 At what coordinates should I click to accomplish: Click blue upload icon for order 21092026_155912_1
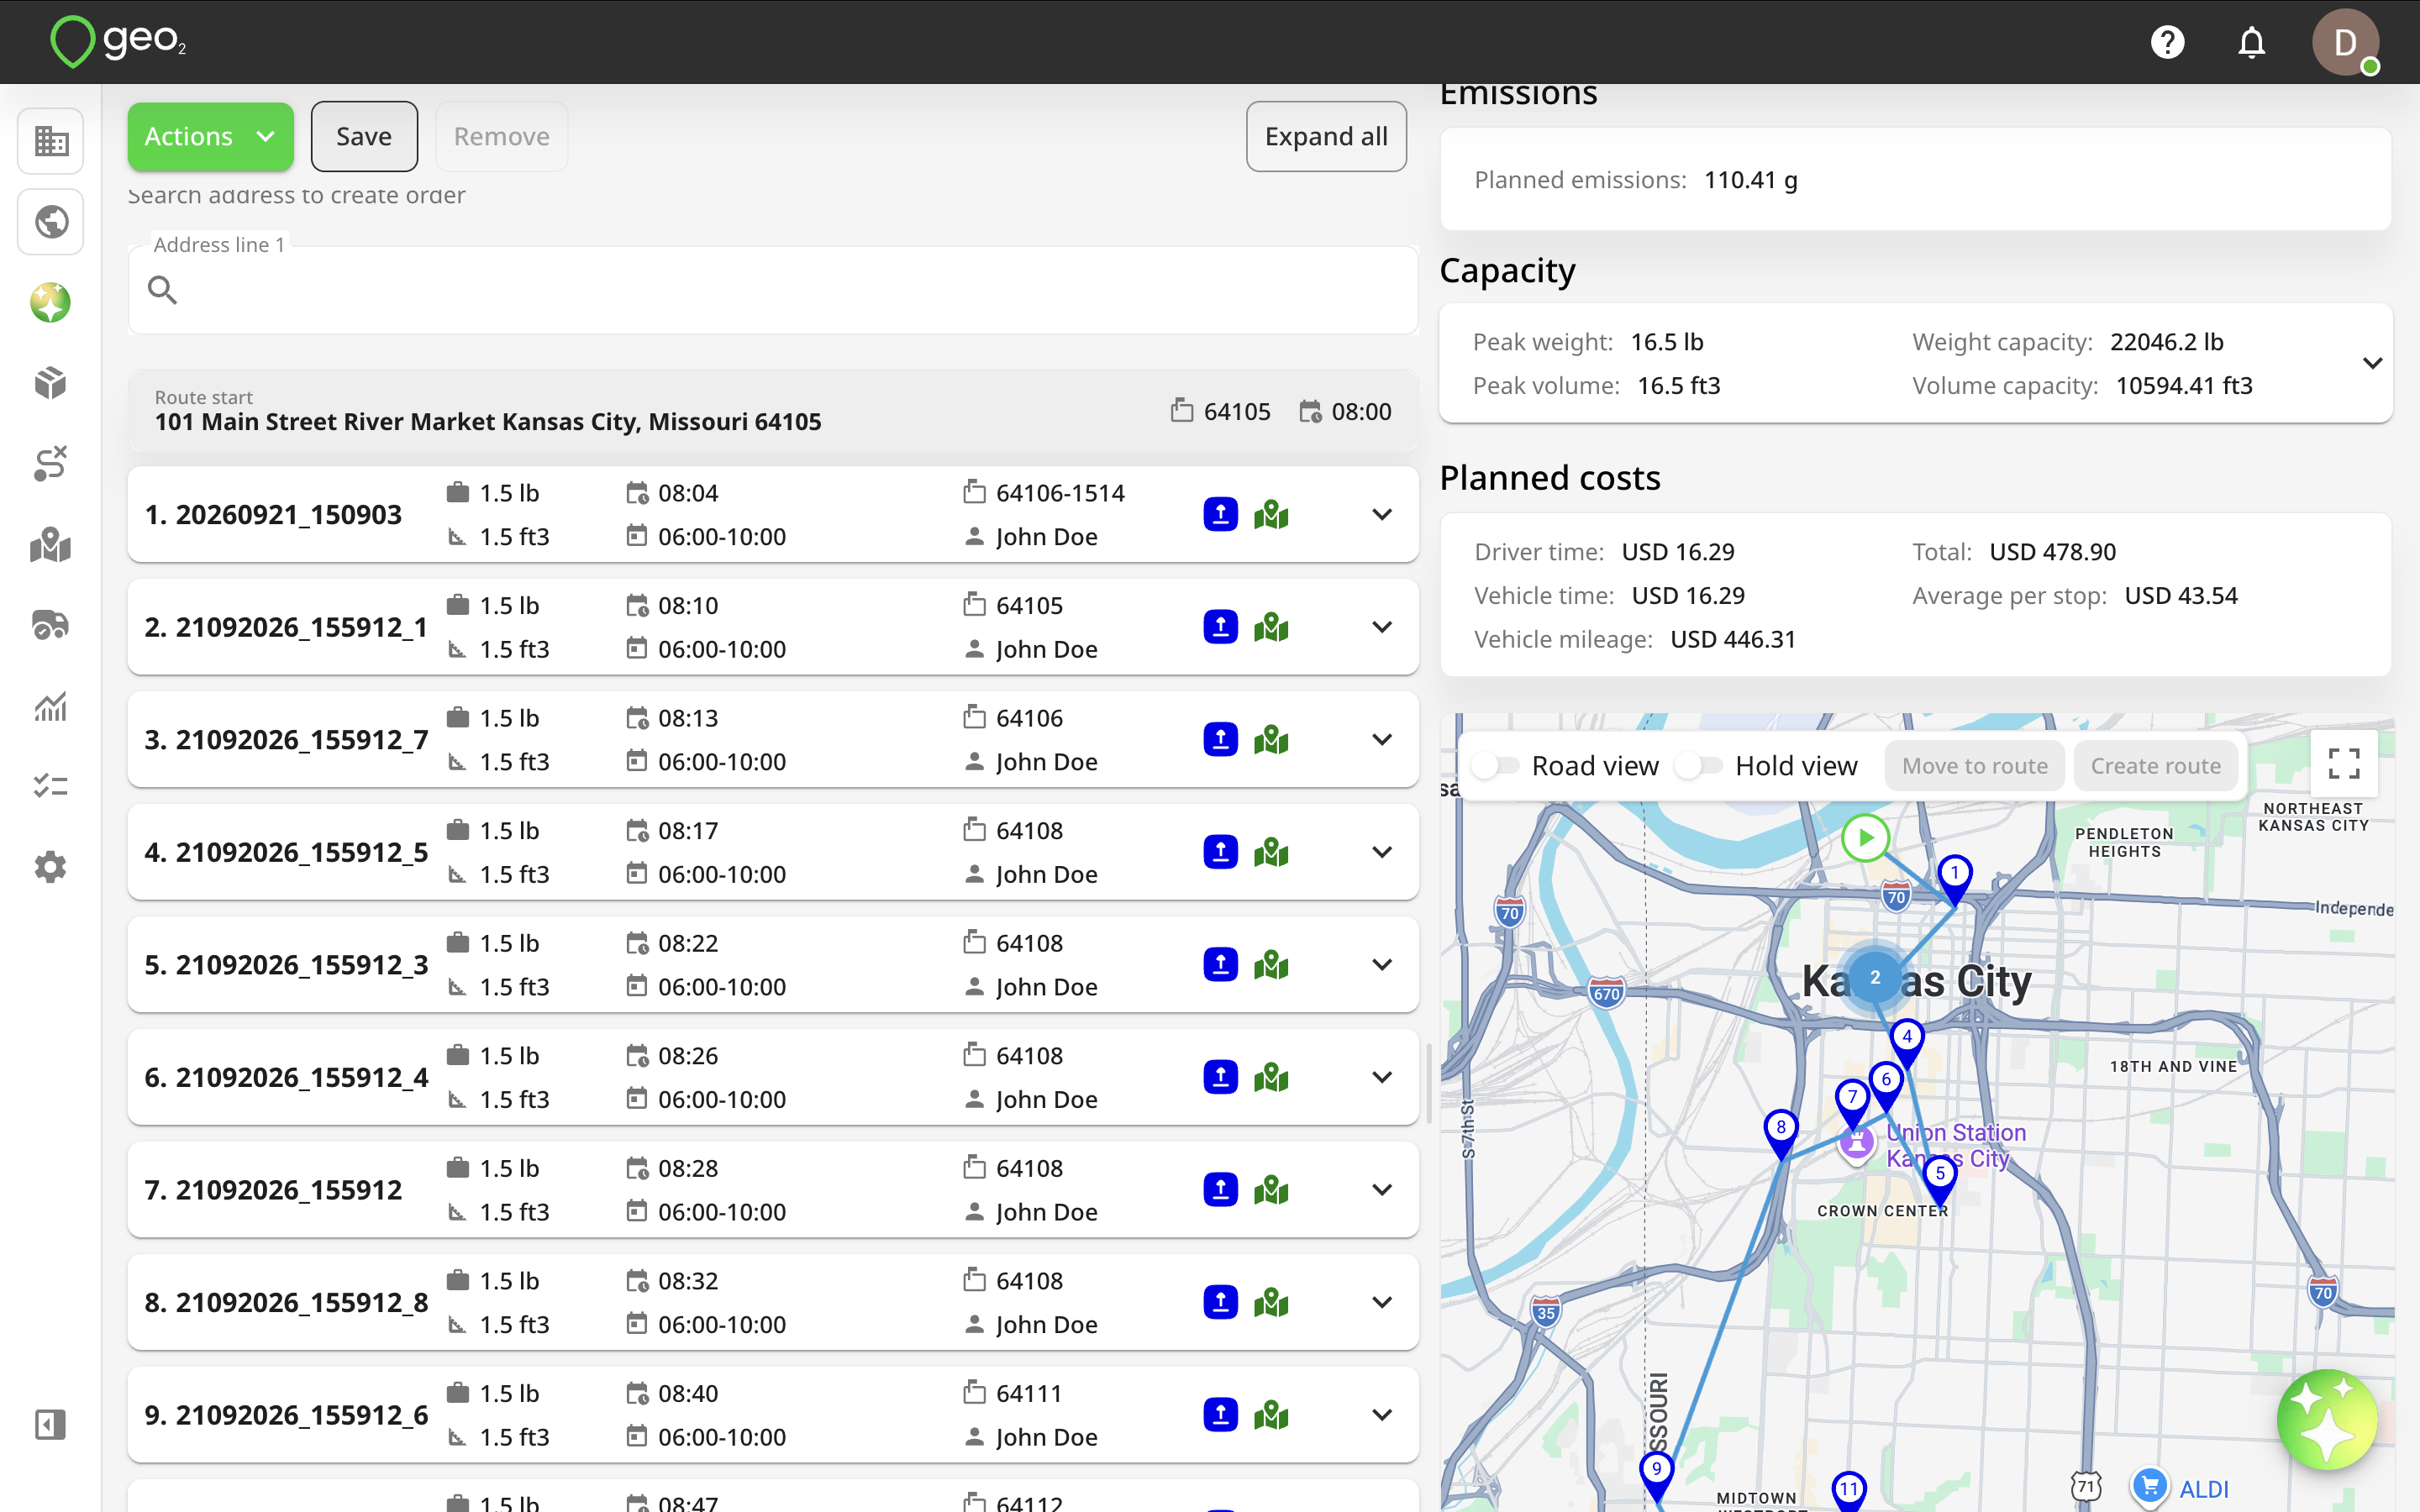pos(1220,627)
